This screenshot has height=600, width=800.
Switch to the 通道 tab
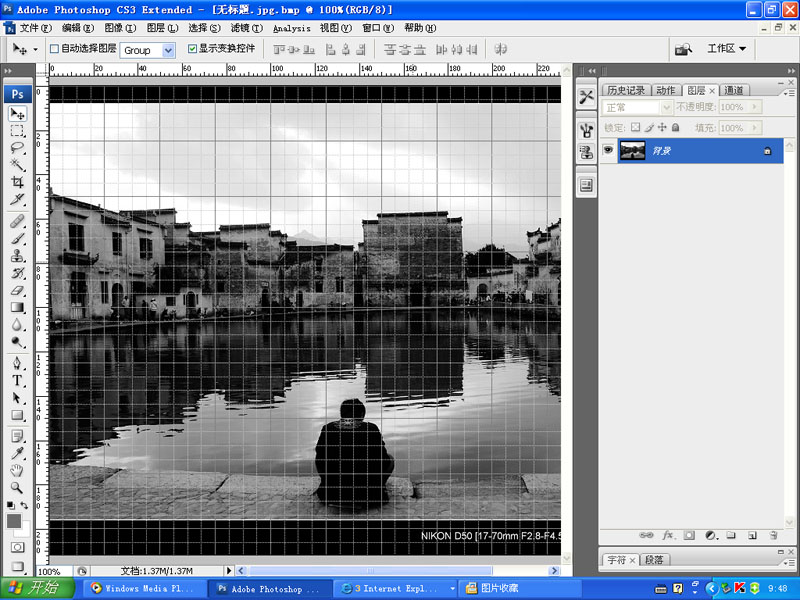[735, 90]
